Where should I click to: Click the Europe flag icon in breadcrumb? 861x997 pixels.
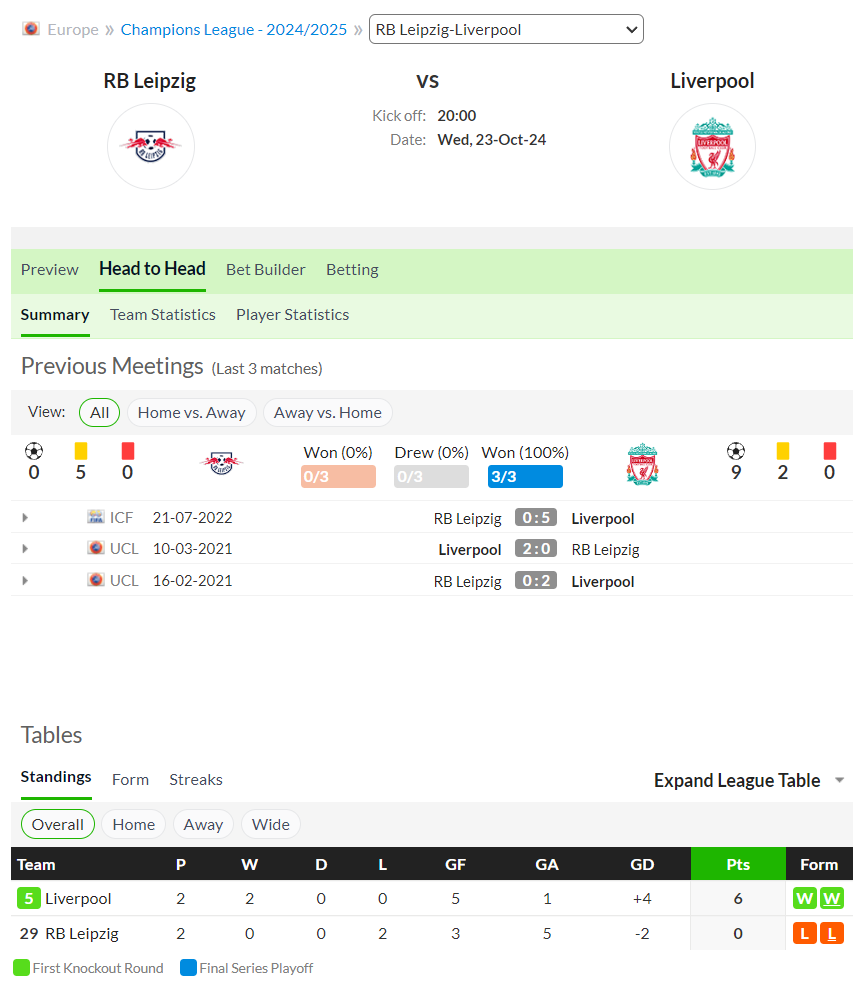click(31, 29)
